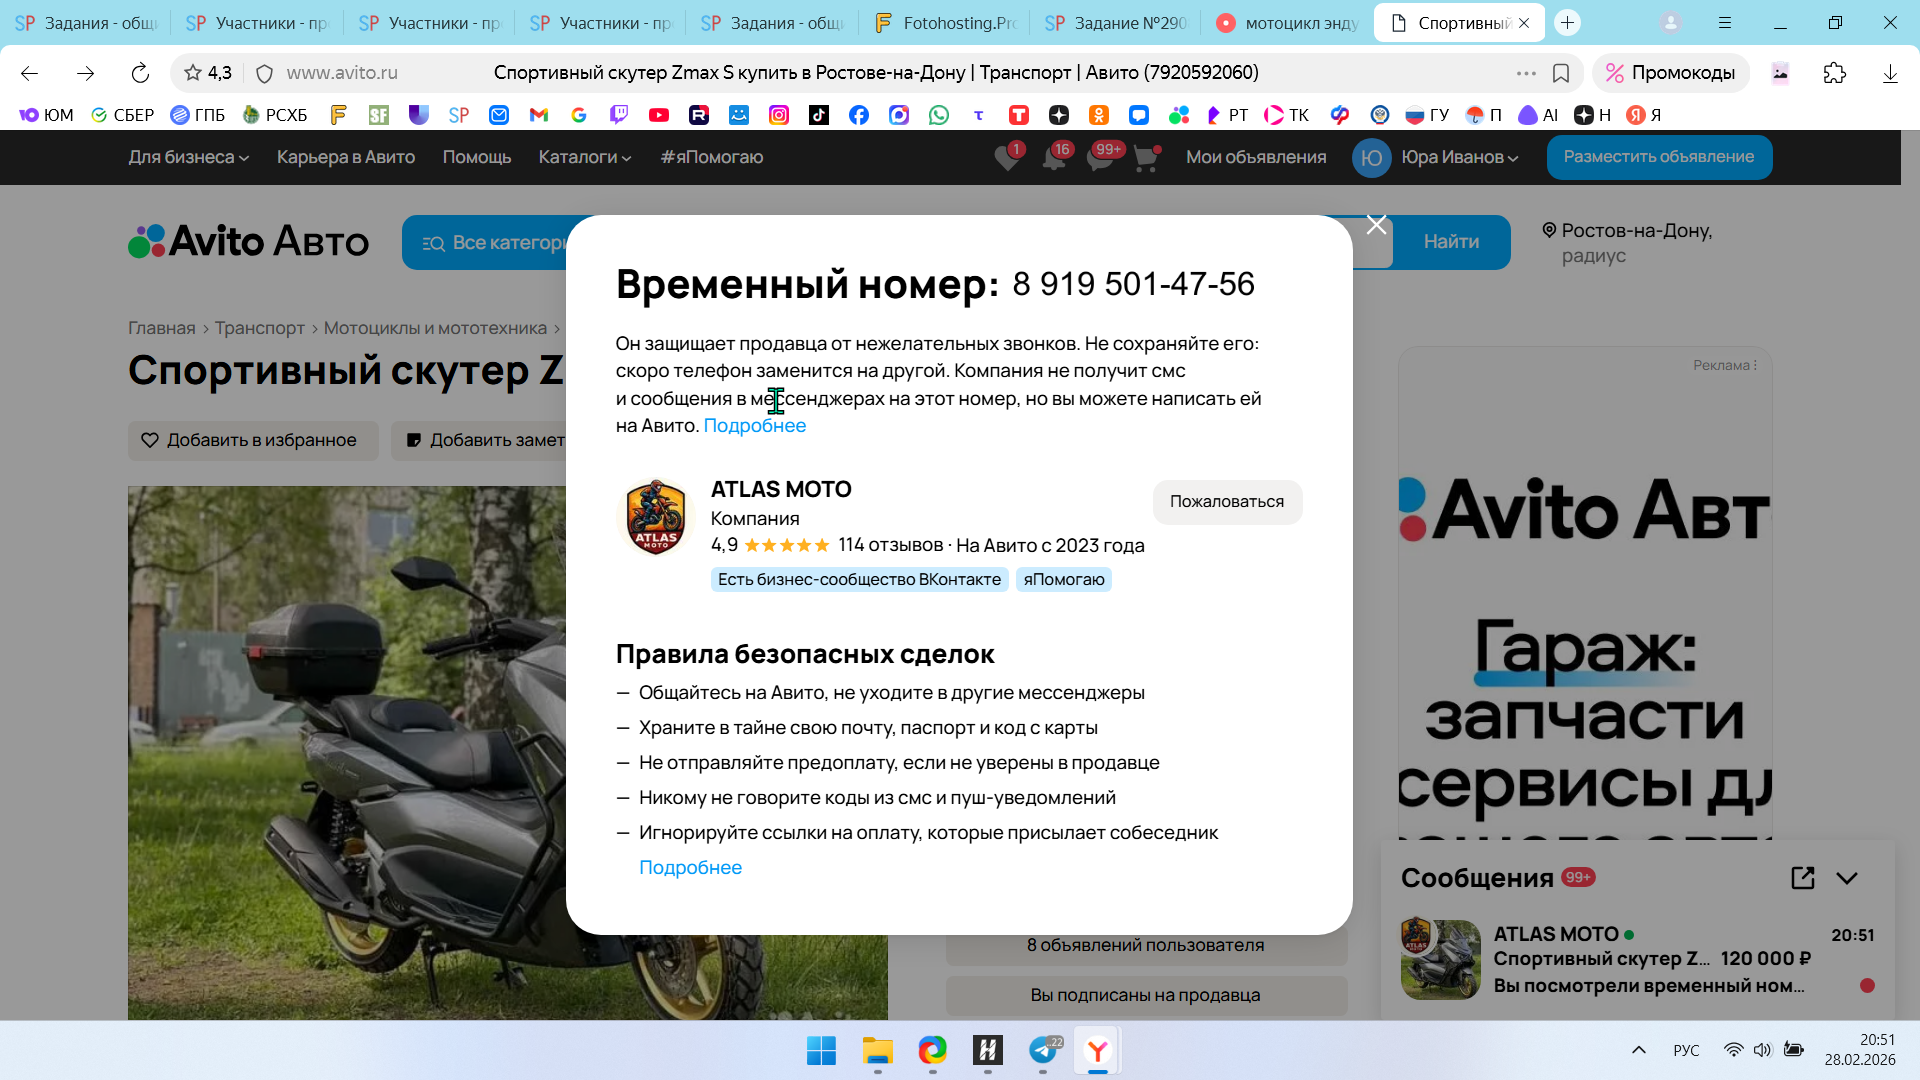This screenshot has height=1080, width=1920.
Task: Click the header messages chat bubble icon
Action: (1100, 158)
